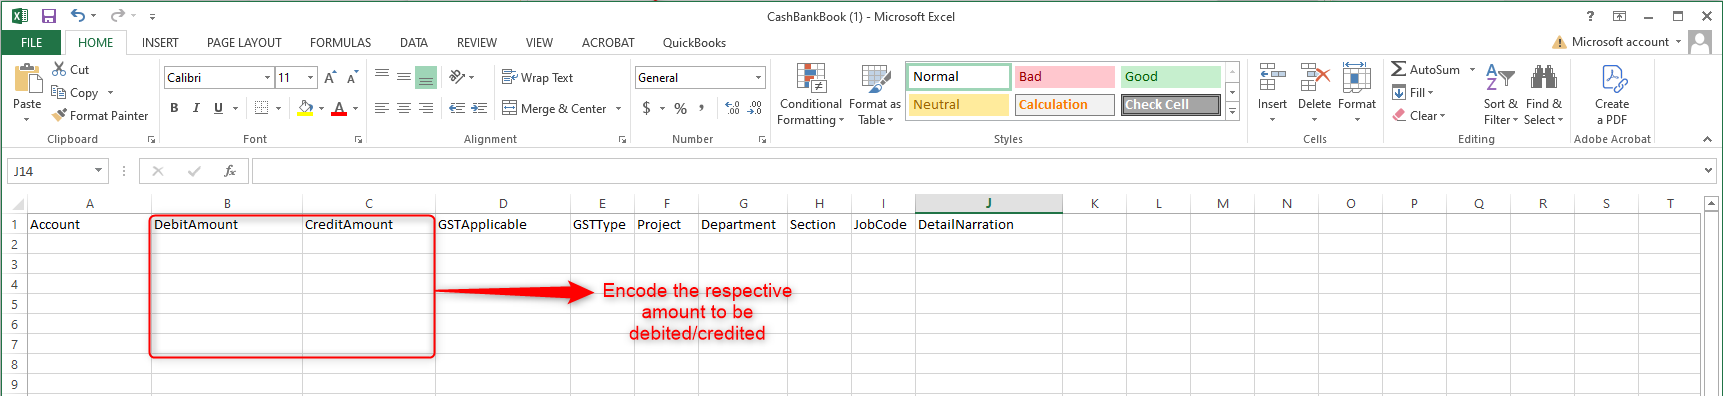
Task: Set Middle Align for cell text
Action: [404, 77]
